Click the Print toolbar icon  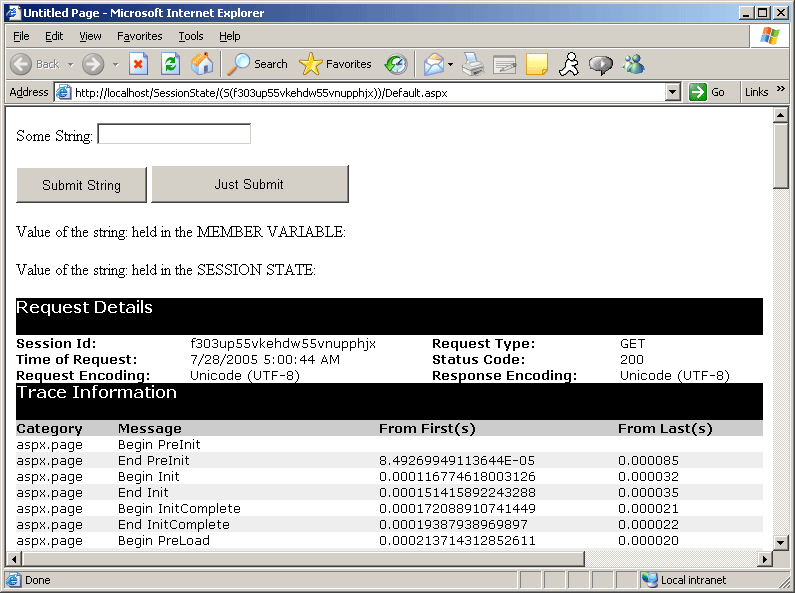[473, 64]
